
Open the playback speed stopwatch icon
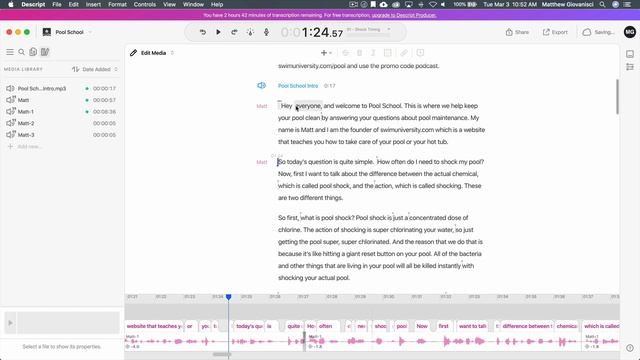[250, 32]
